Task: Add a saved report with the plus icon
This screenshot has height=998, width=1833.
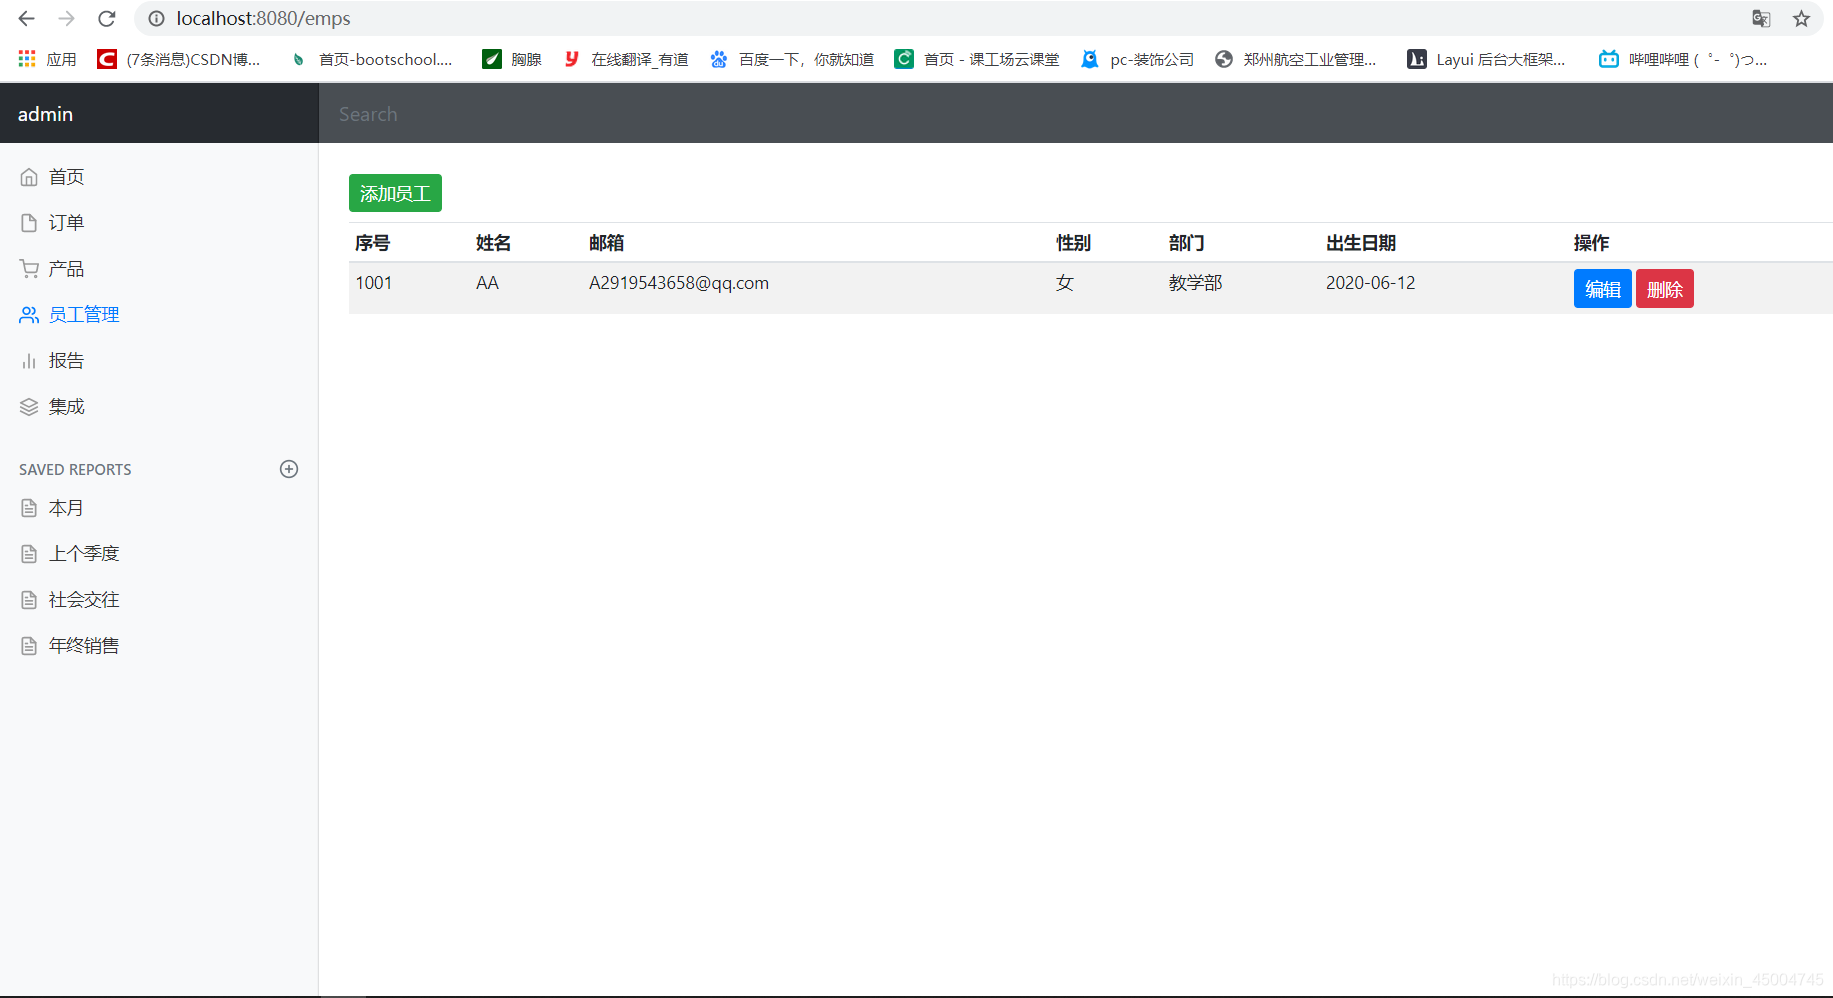Action: pos(288,468)
